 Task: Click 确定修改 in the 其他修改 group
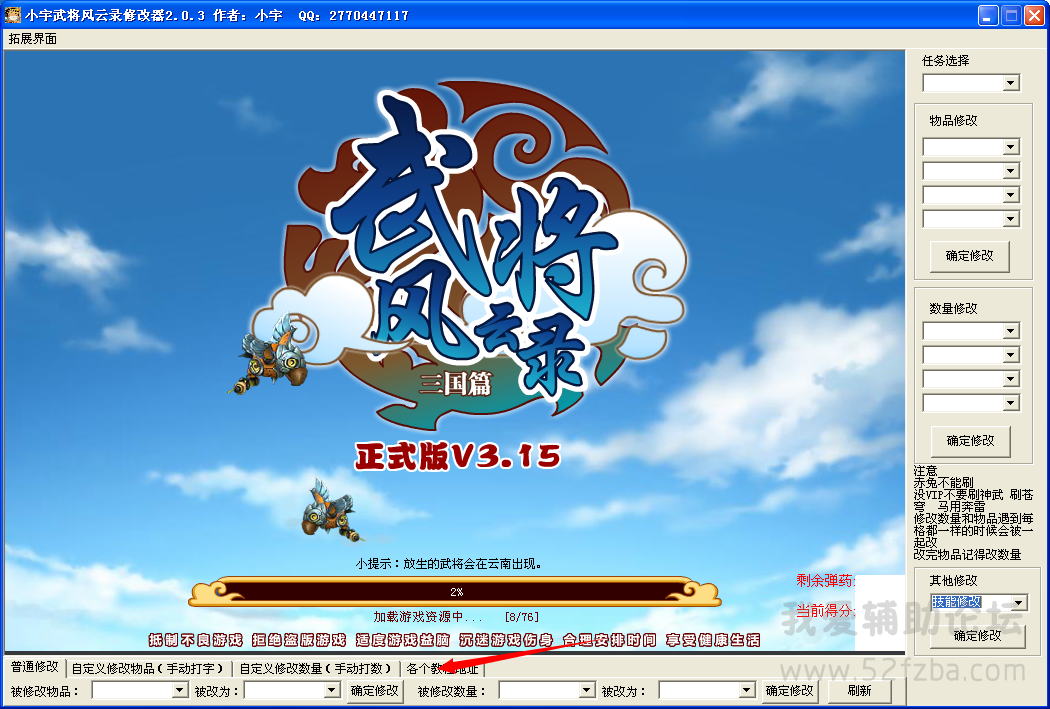[x=977, y=635]
